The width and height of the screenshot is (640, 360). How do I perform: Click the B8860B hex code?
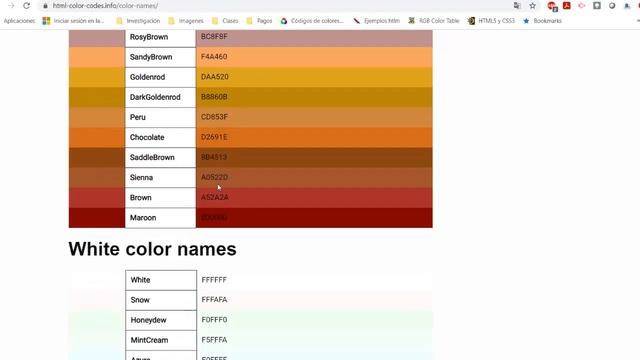tap(214, 97)
